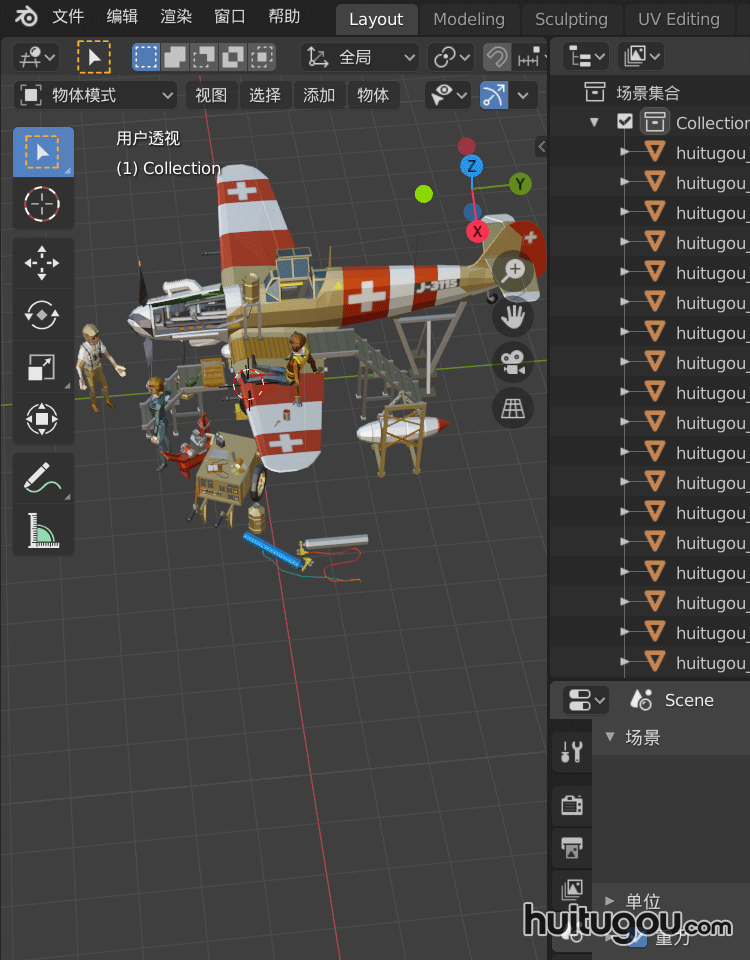Select the Scale tool
The height and width of the screenshot is (960, 750).
coord(42,367)
